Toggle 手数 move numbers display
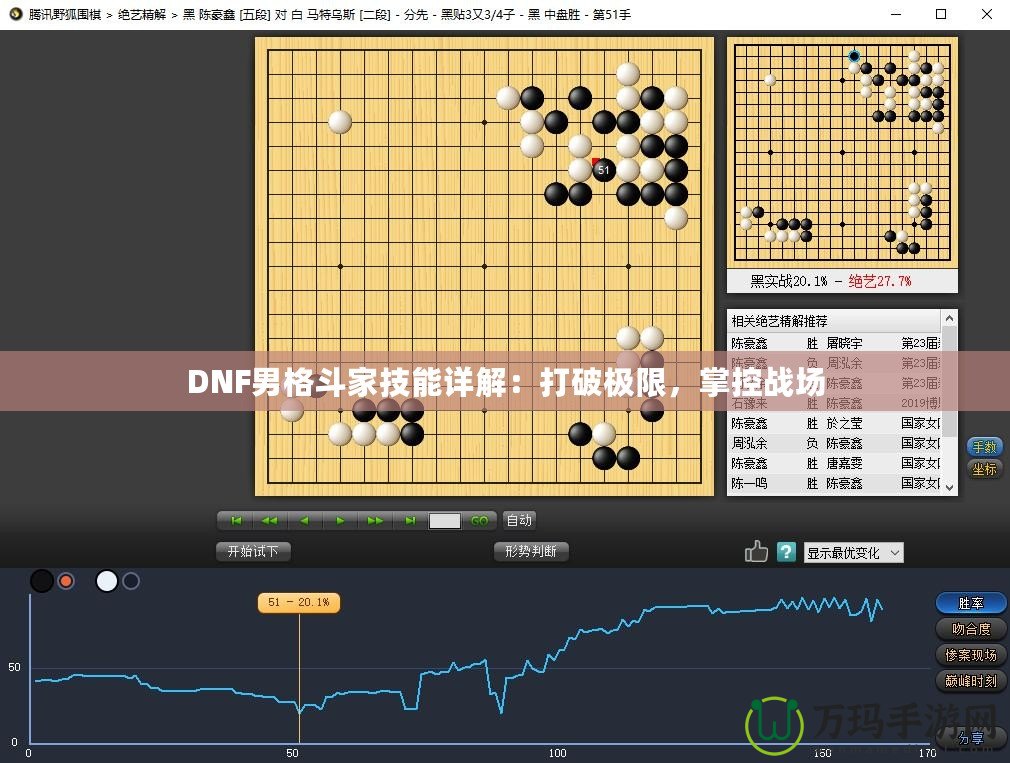1010x763 pixels. [x=984, y=446]
